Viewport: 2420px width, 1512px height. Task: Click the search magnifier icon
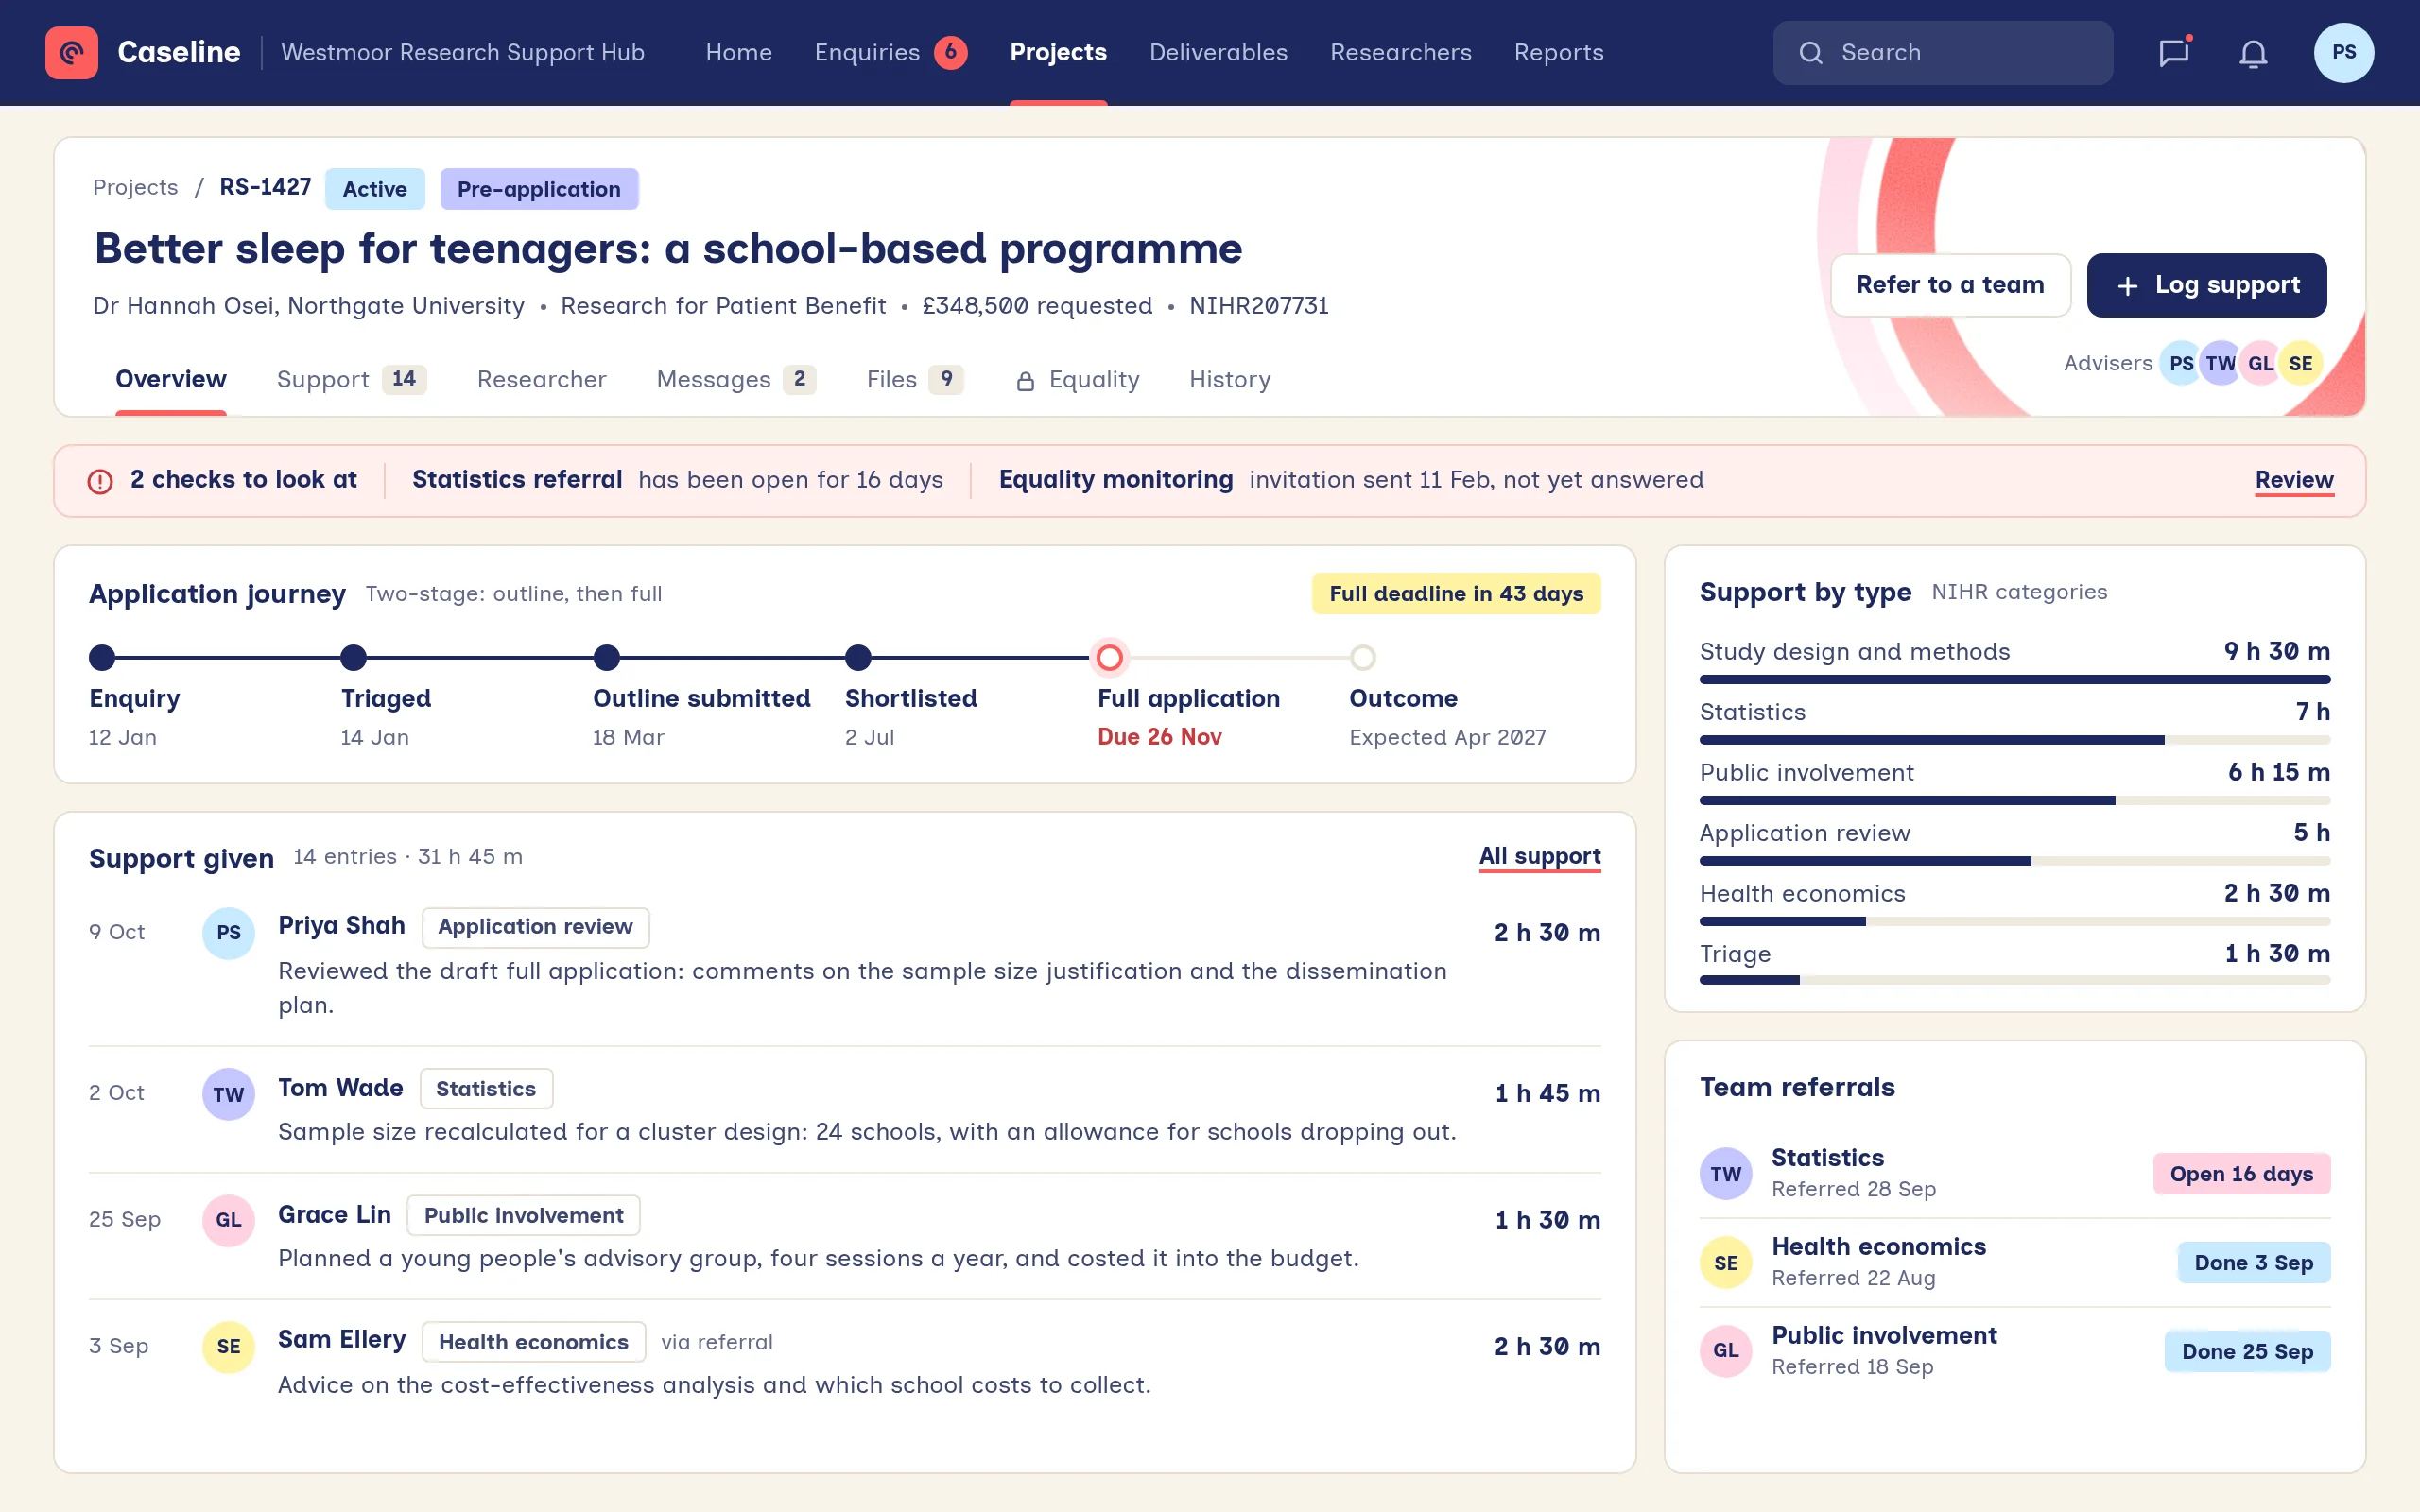tap(1810, 53)
